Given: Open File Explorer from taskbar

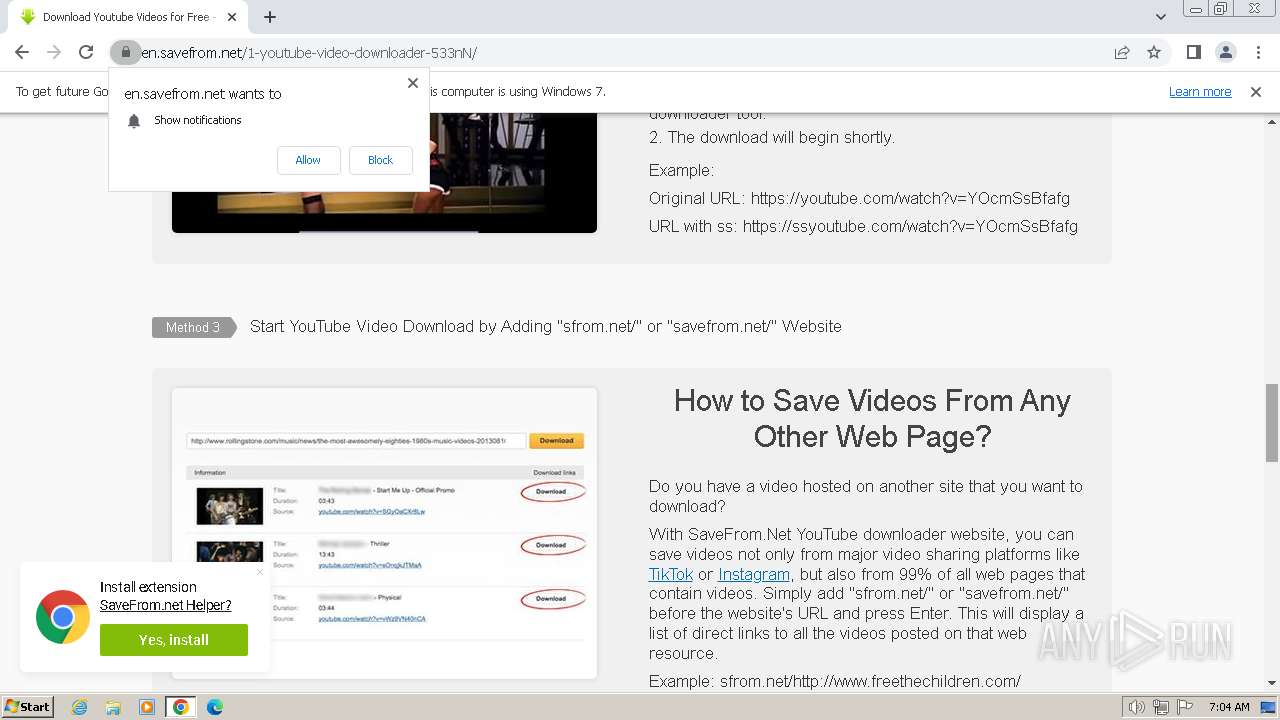Looking at the screenshot, I should click(x=113, y=707).
